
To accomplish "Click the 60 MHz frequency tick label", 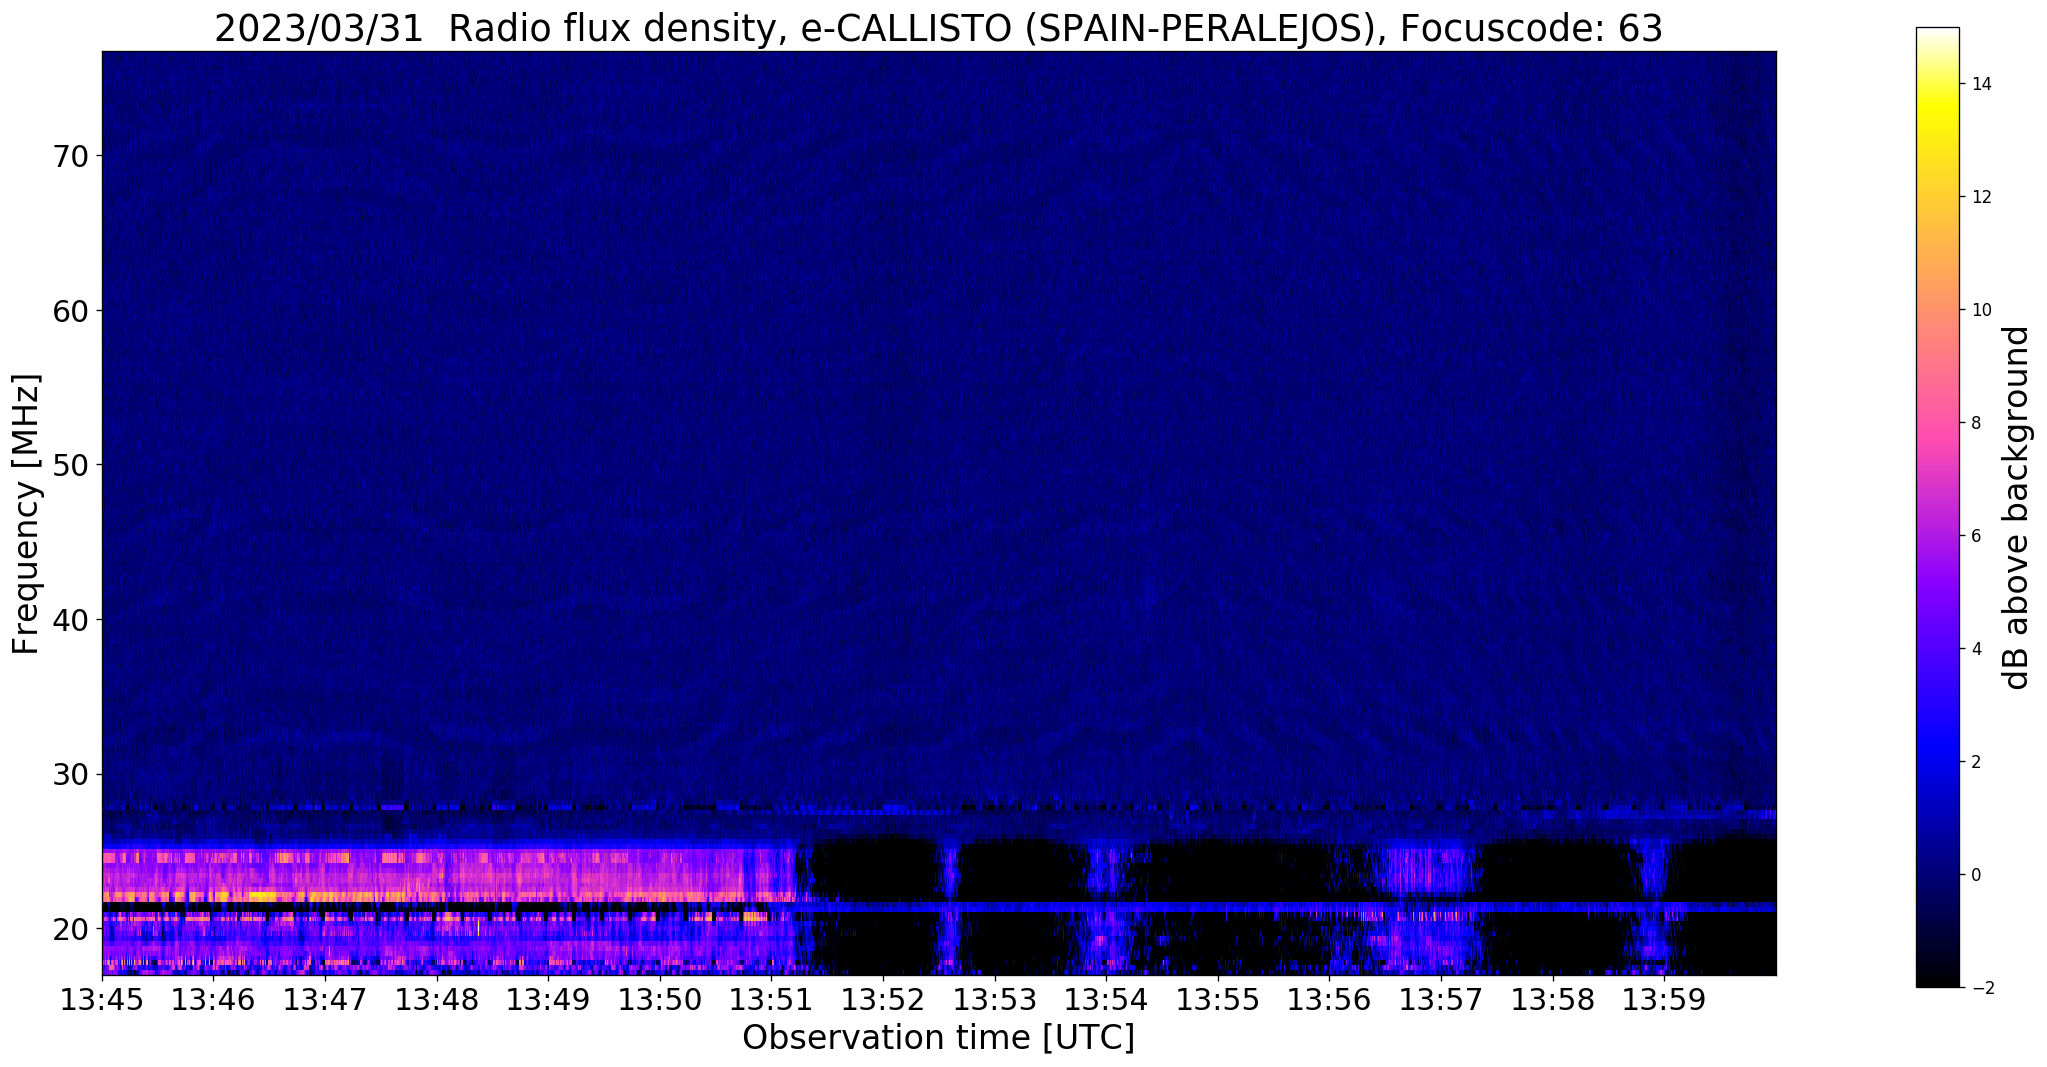I will [70, 311].
